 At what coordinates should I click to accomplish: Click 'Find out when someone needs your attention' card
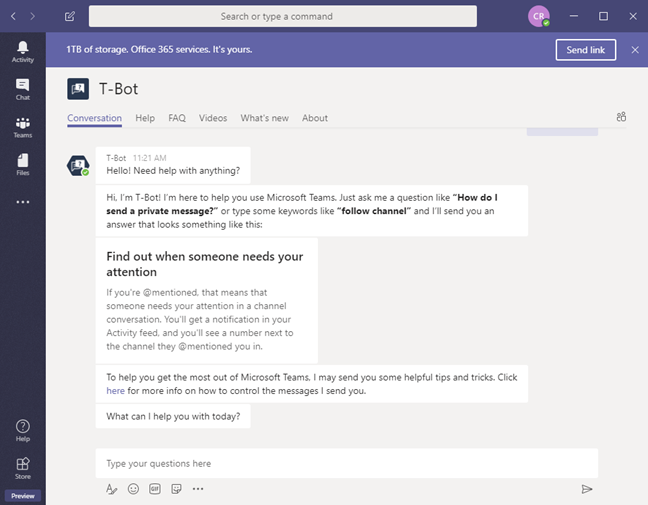207,300
